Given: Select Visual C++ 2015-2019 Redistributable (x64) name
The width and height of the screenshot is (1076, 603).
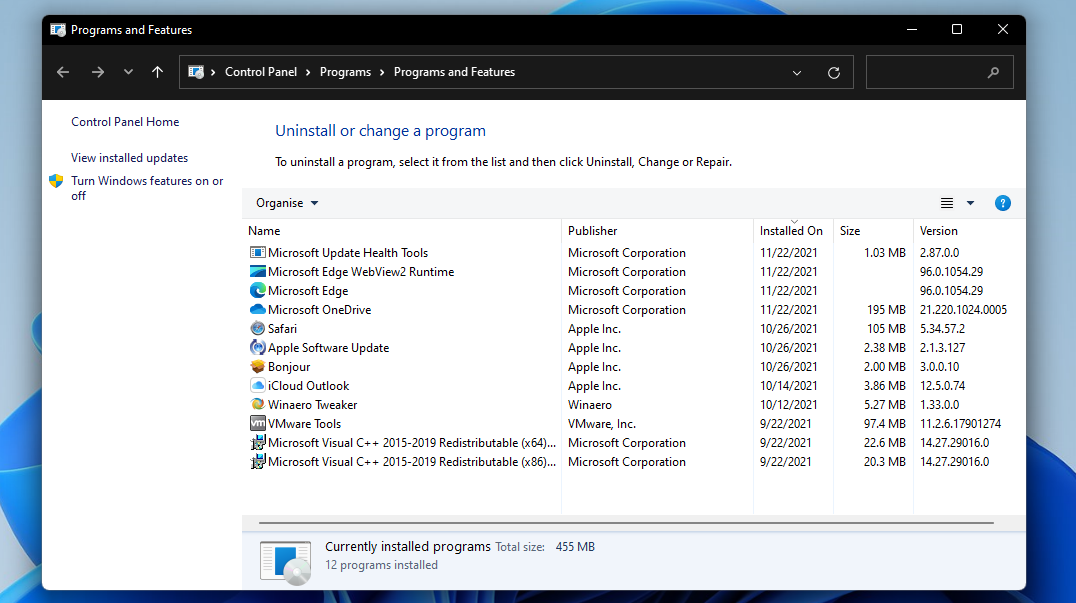Looking at the screenshot, I should (x=412, y=442).
